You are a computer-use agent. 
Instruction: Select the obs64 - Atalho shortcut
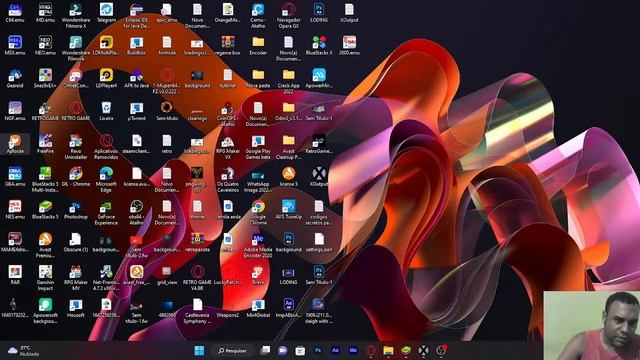pyautogui.click(x=136, y=213)
